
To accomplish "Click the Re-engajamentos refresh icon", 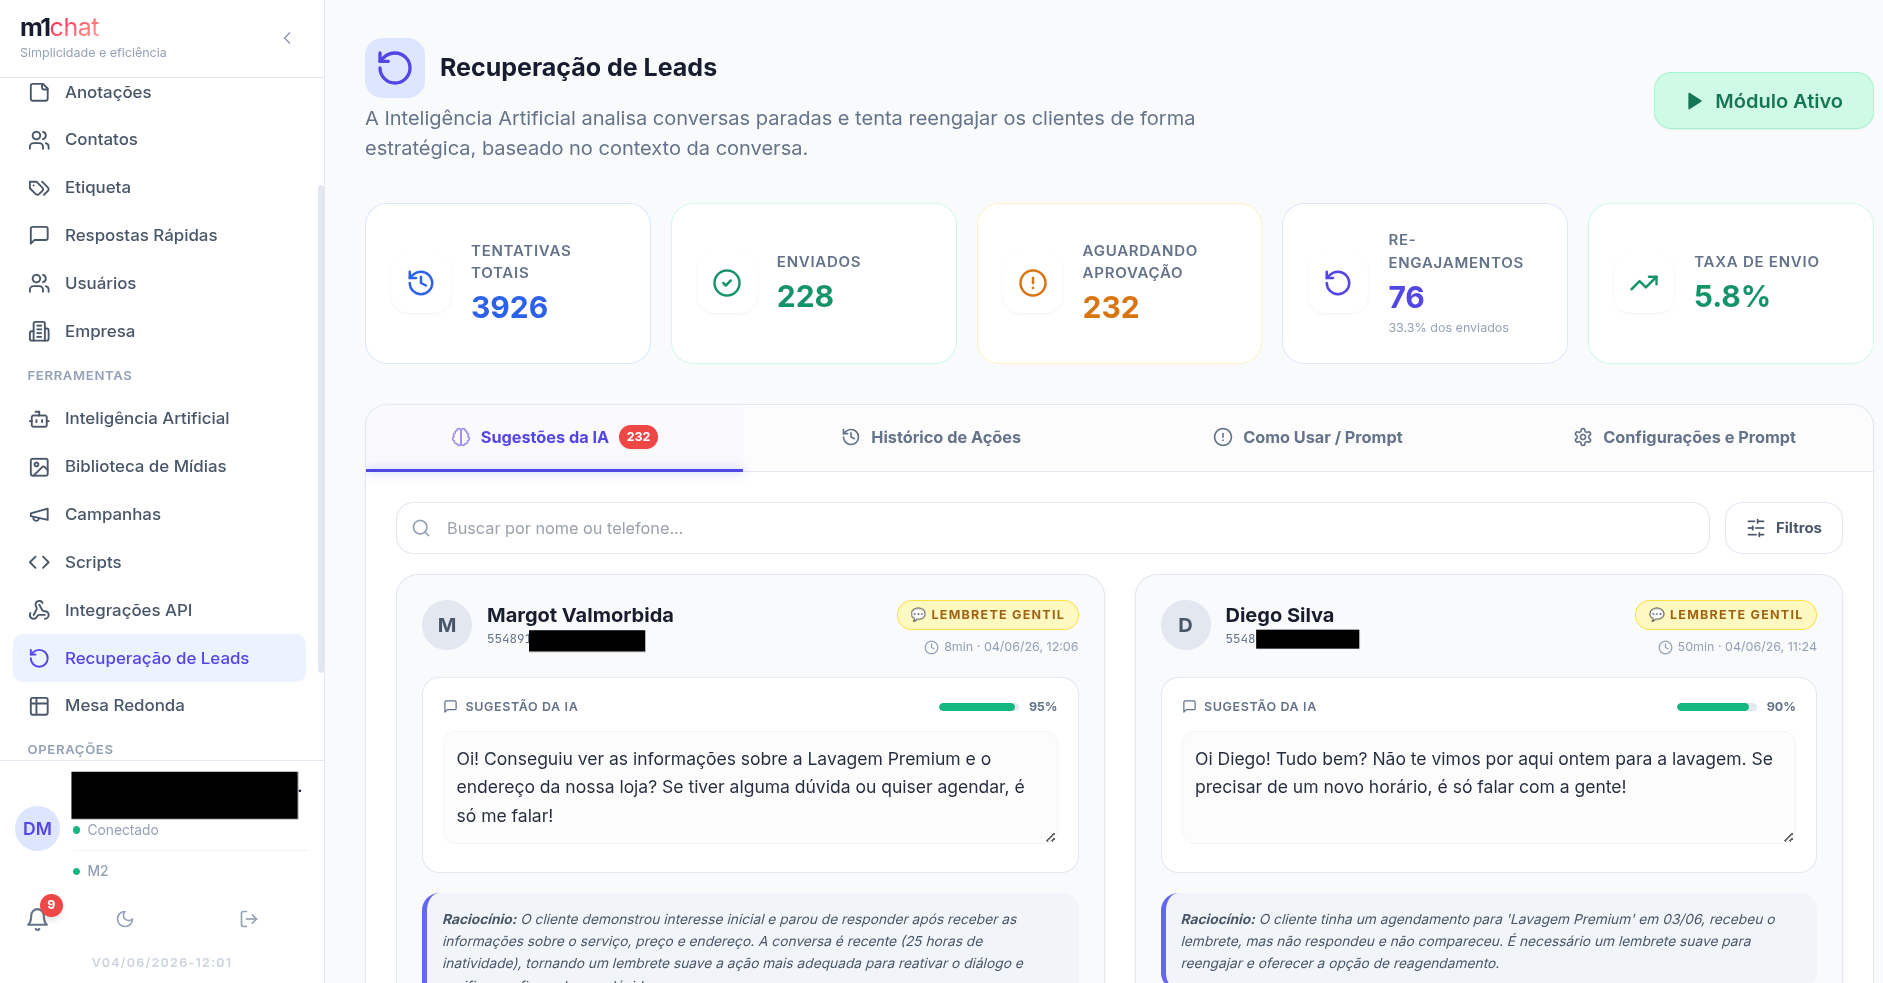I will coord(1338,283).
